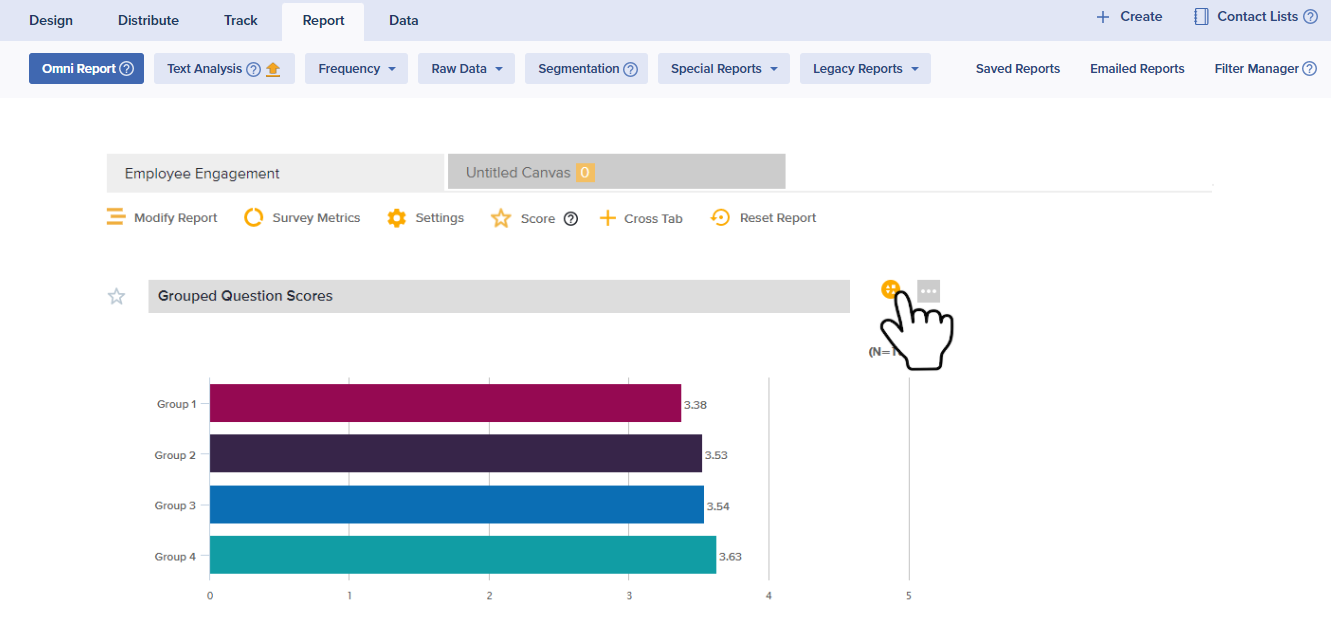Open Survey Metrics
This screenshot has height=627, width=1331.
(x=303, y=218)
